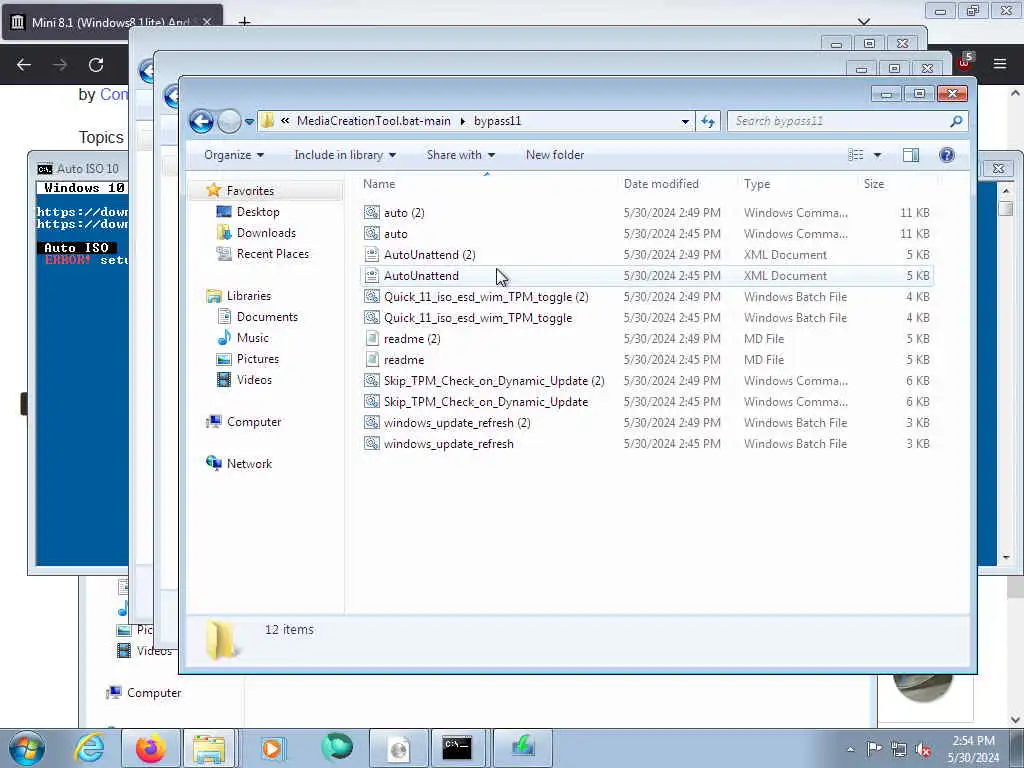Select the AutoUnattend XML file icon
Viewport: 1024px width, 768px height.
coord(372,276)
